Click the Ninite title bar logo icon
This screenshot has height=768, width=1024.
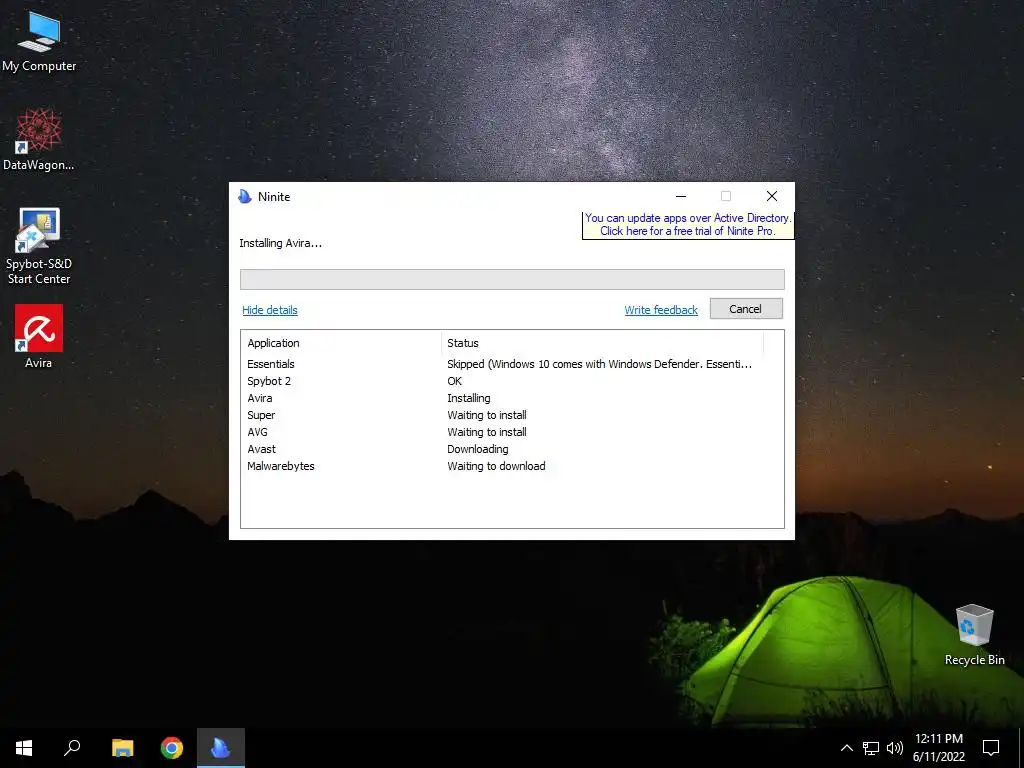point(245,197)
